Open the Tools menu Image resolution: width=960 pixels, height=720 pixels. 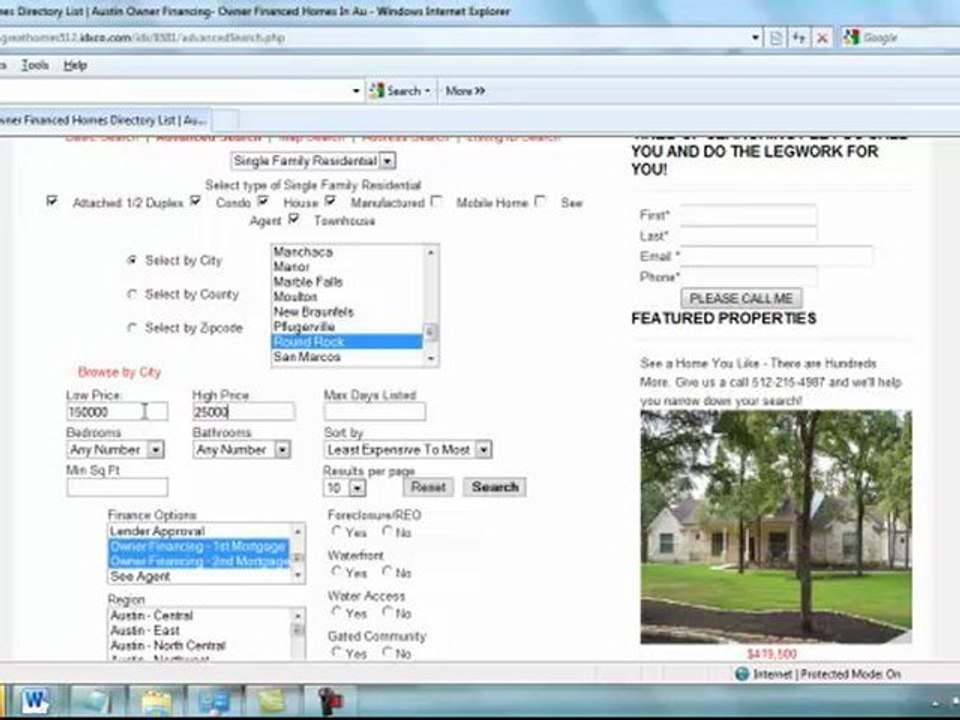(35, 65)
